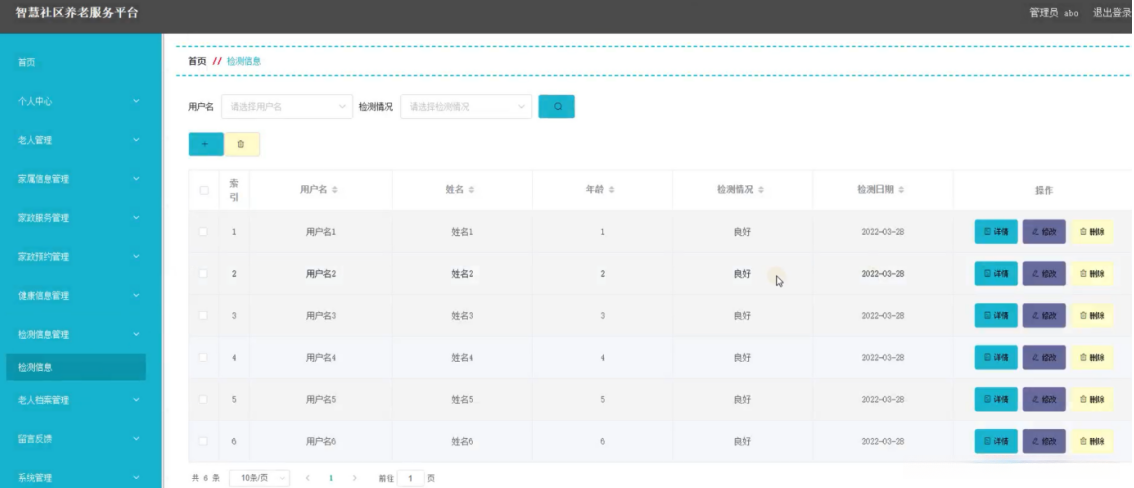1134x488 pixels.
Task: Open the 10条/页 page size selector
Action: [x=259, y=478]
